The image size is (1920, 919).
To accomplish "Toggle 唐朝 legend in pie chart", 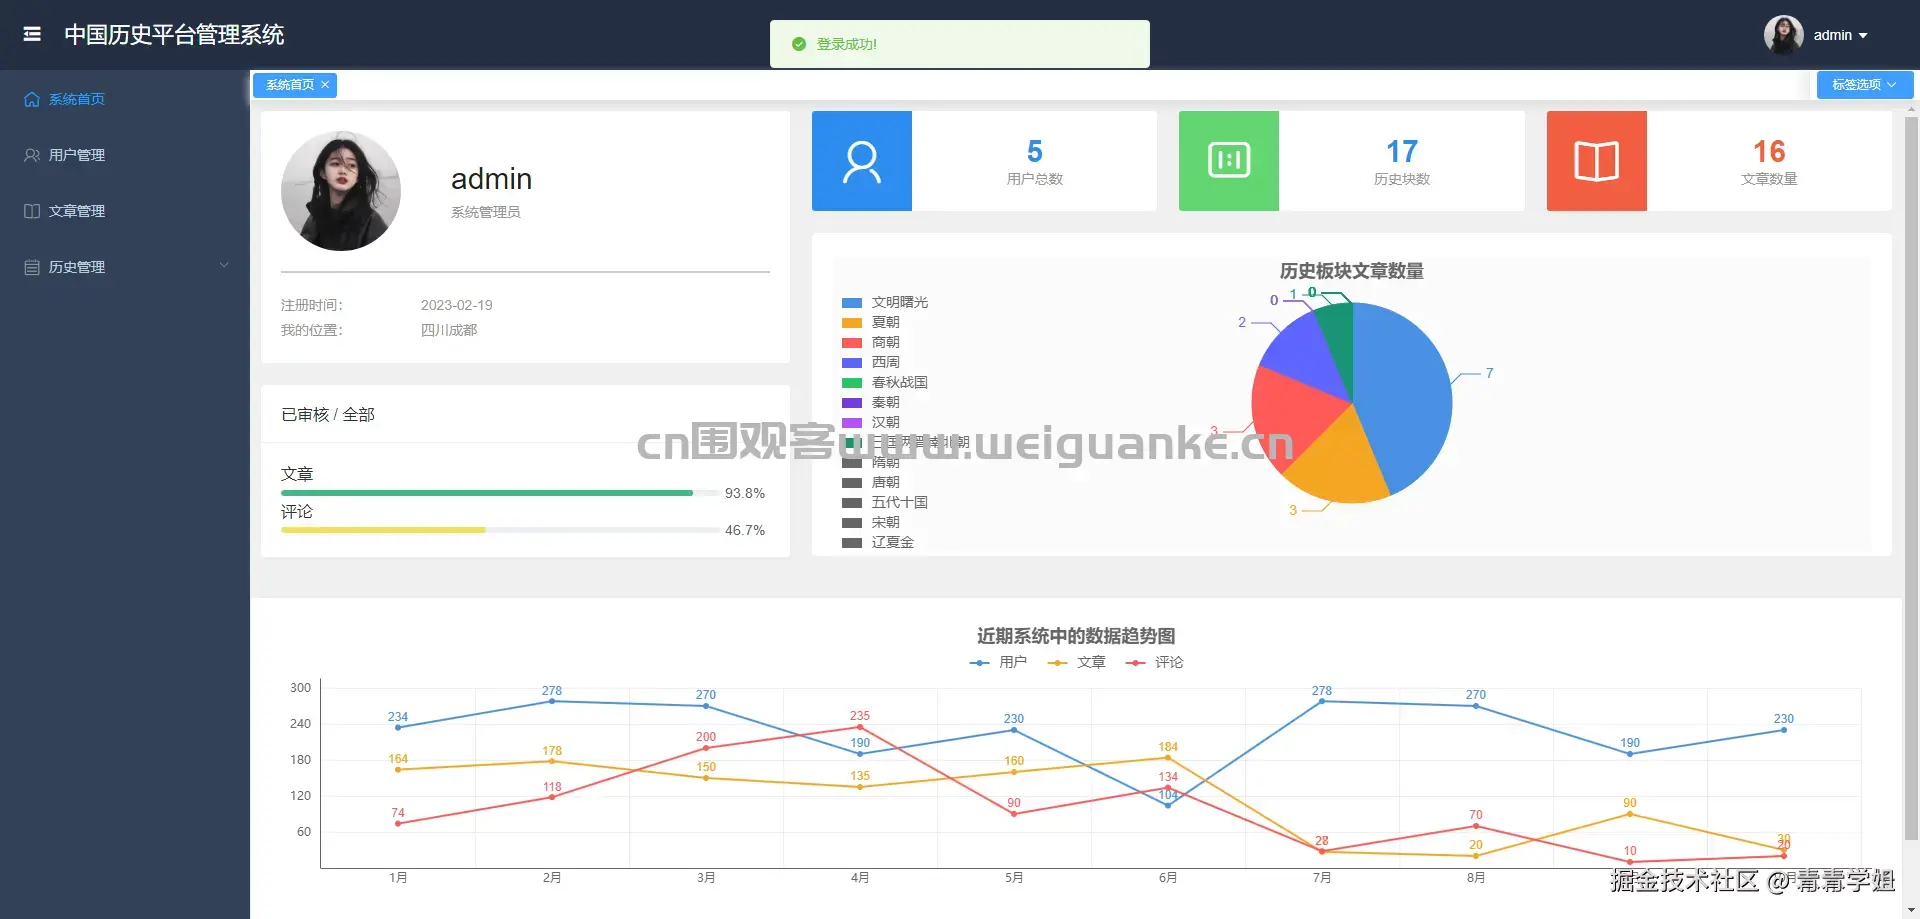I will [x=871, y=482].
